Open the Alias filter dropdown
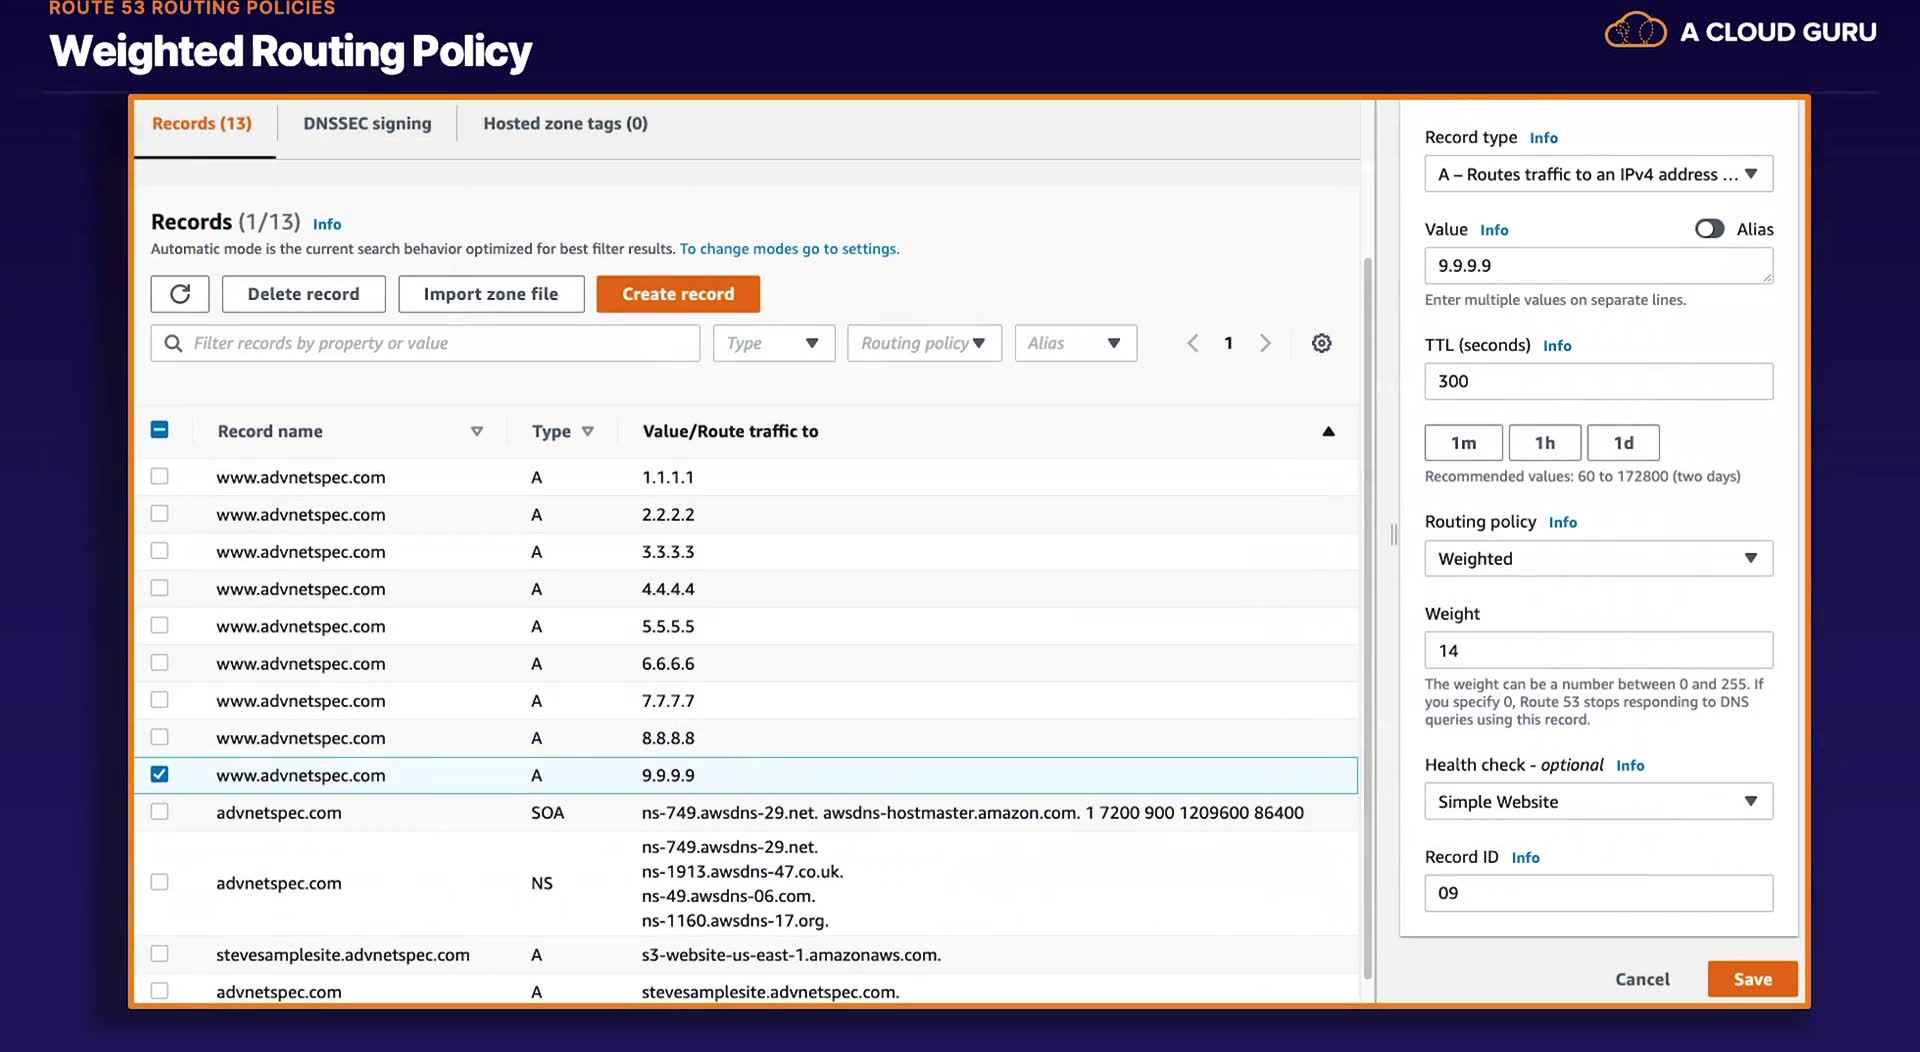Viewport: 1920px width, 1052px height. 1075,343
